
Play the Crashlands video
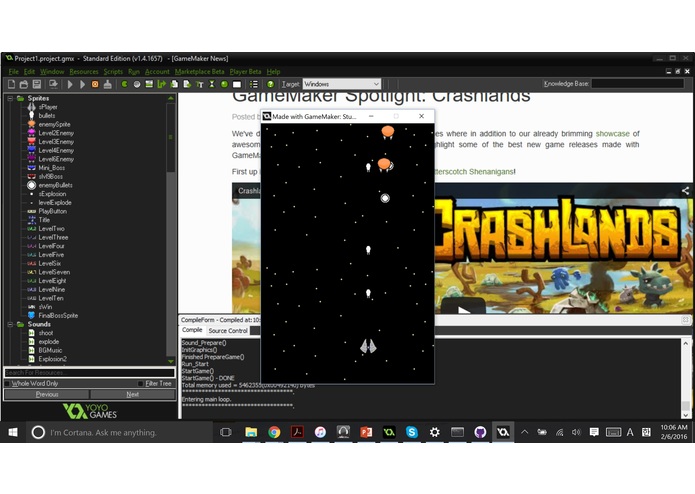point(463,307)
